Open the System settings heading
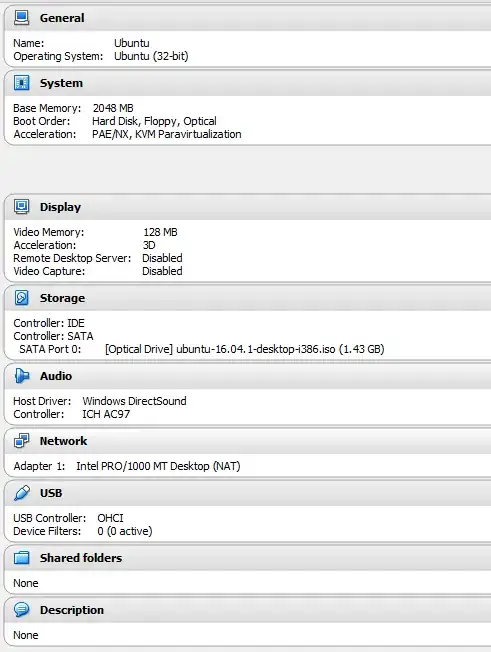The height and width of the screenshot is (652, 491). pos(61,83)
